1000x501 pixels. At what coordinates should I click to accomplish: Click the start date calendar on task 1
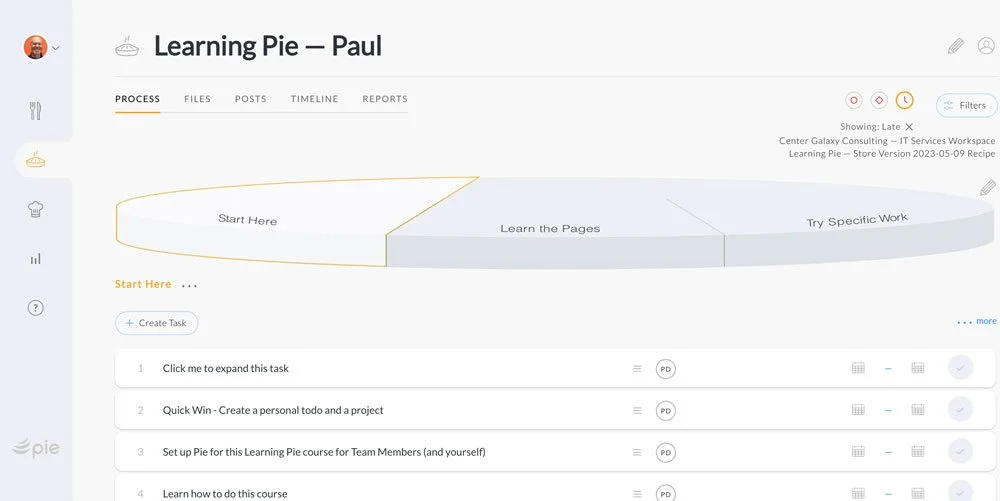click(858, 368)
